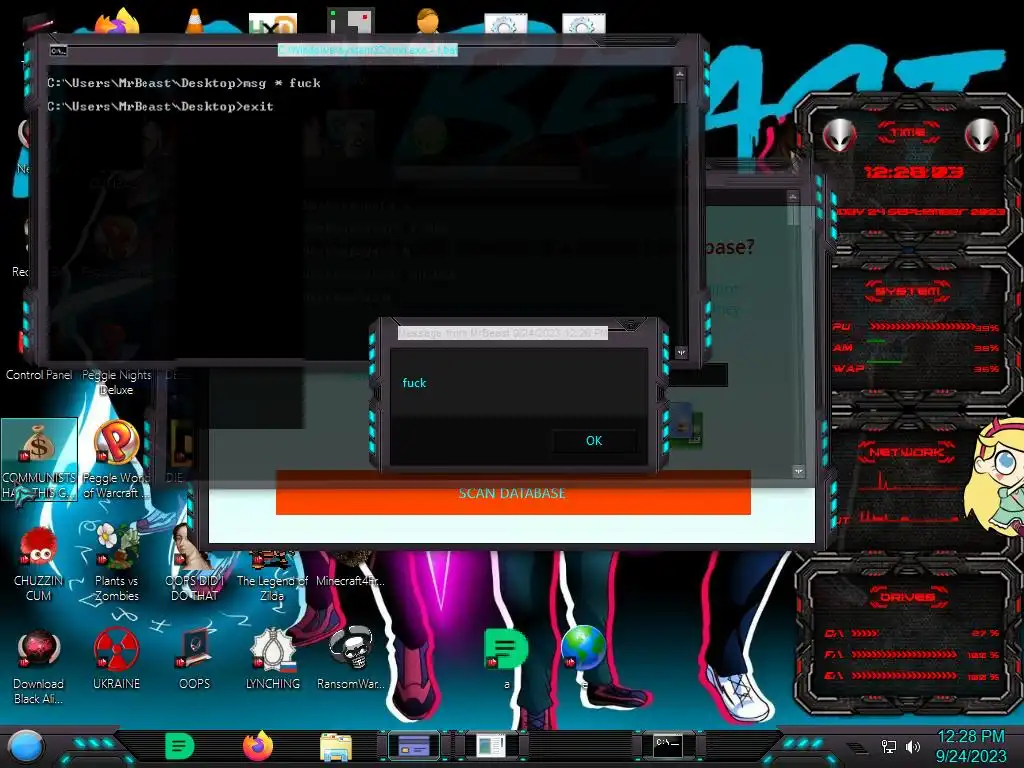The image size is (1024, 768).
Task: Click the NETWORK widget header
Action: (907, 452)
